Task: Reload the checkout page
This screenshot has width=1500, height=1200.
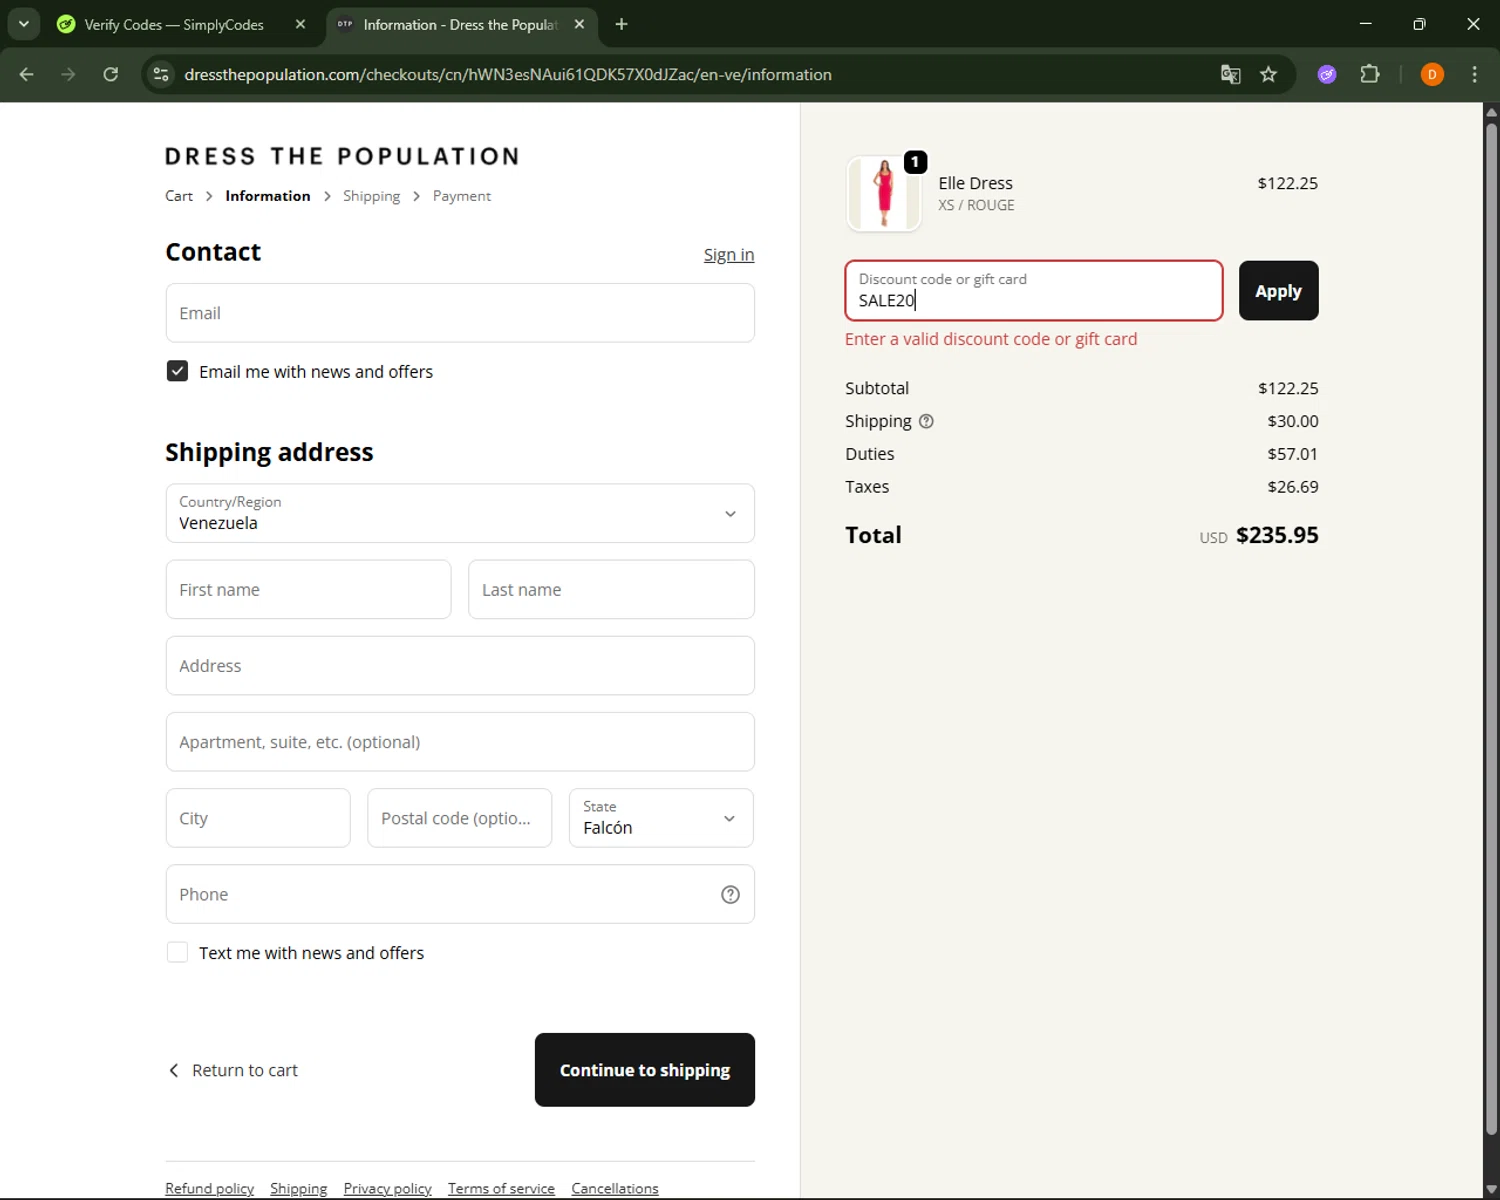Action: [x=111, y=74]
